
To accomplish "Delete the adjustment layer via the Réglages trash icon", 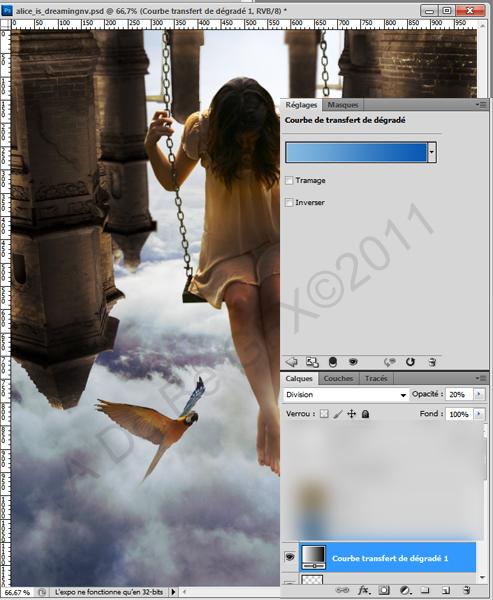I will [x=432, y=362].
